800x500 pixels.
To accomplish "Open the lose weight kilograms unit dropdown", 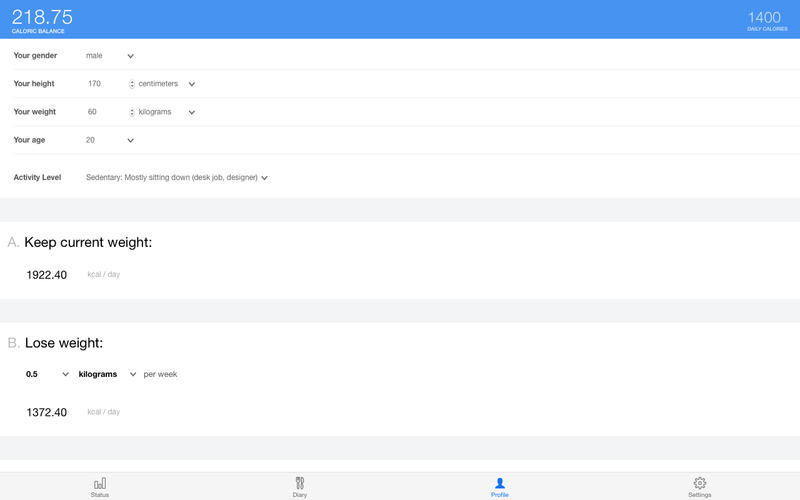I will click(105, 374).
